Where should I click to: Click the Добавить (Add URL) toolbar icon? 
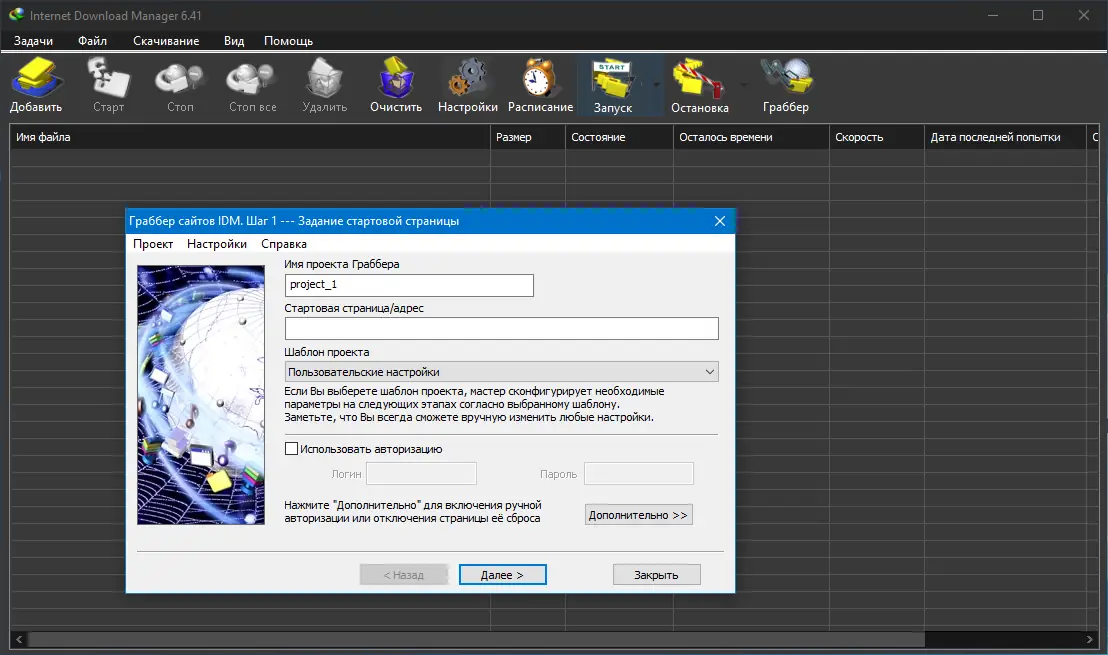tap(35, 78)
